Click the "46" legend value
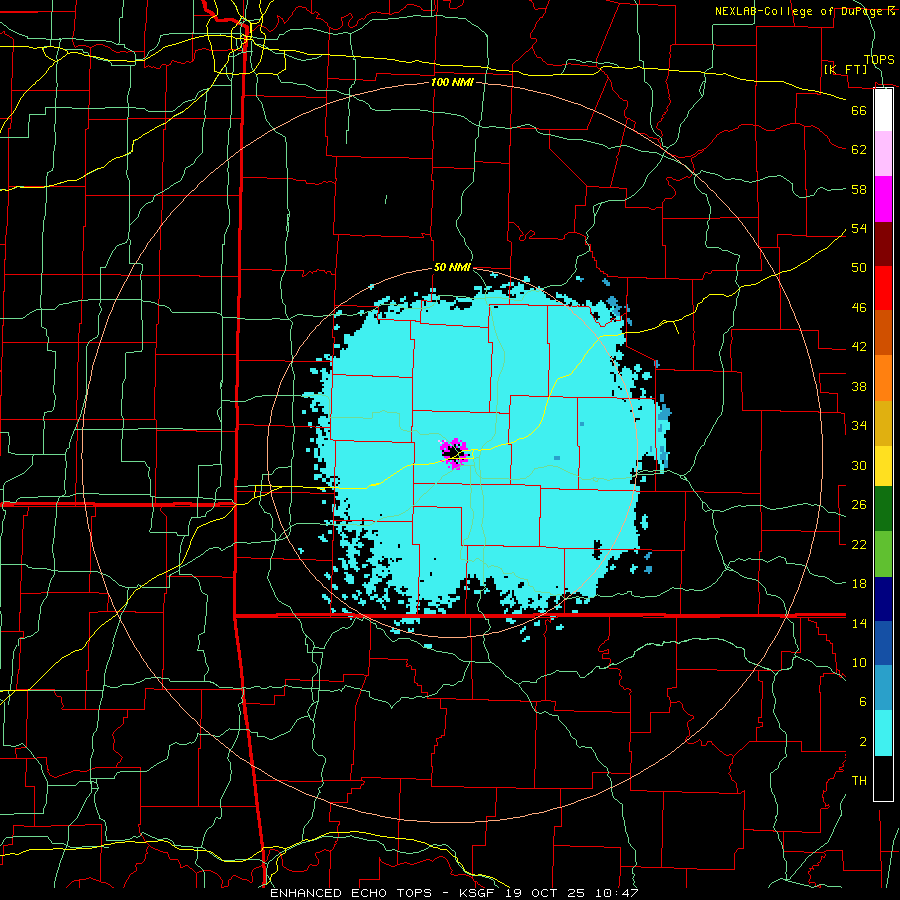This screenshot has height=900, width=900. pos(859,308)
